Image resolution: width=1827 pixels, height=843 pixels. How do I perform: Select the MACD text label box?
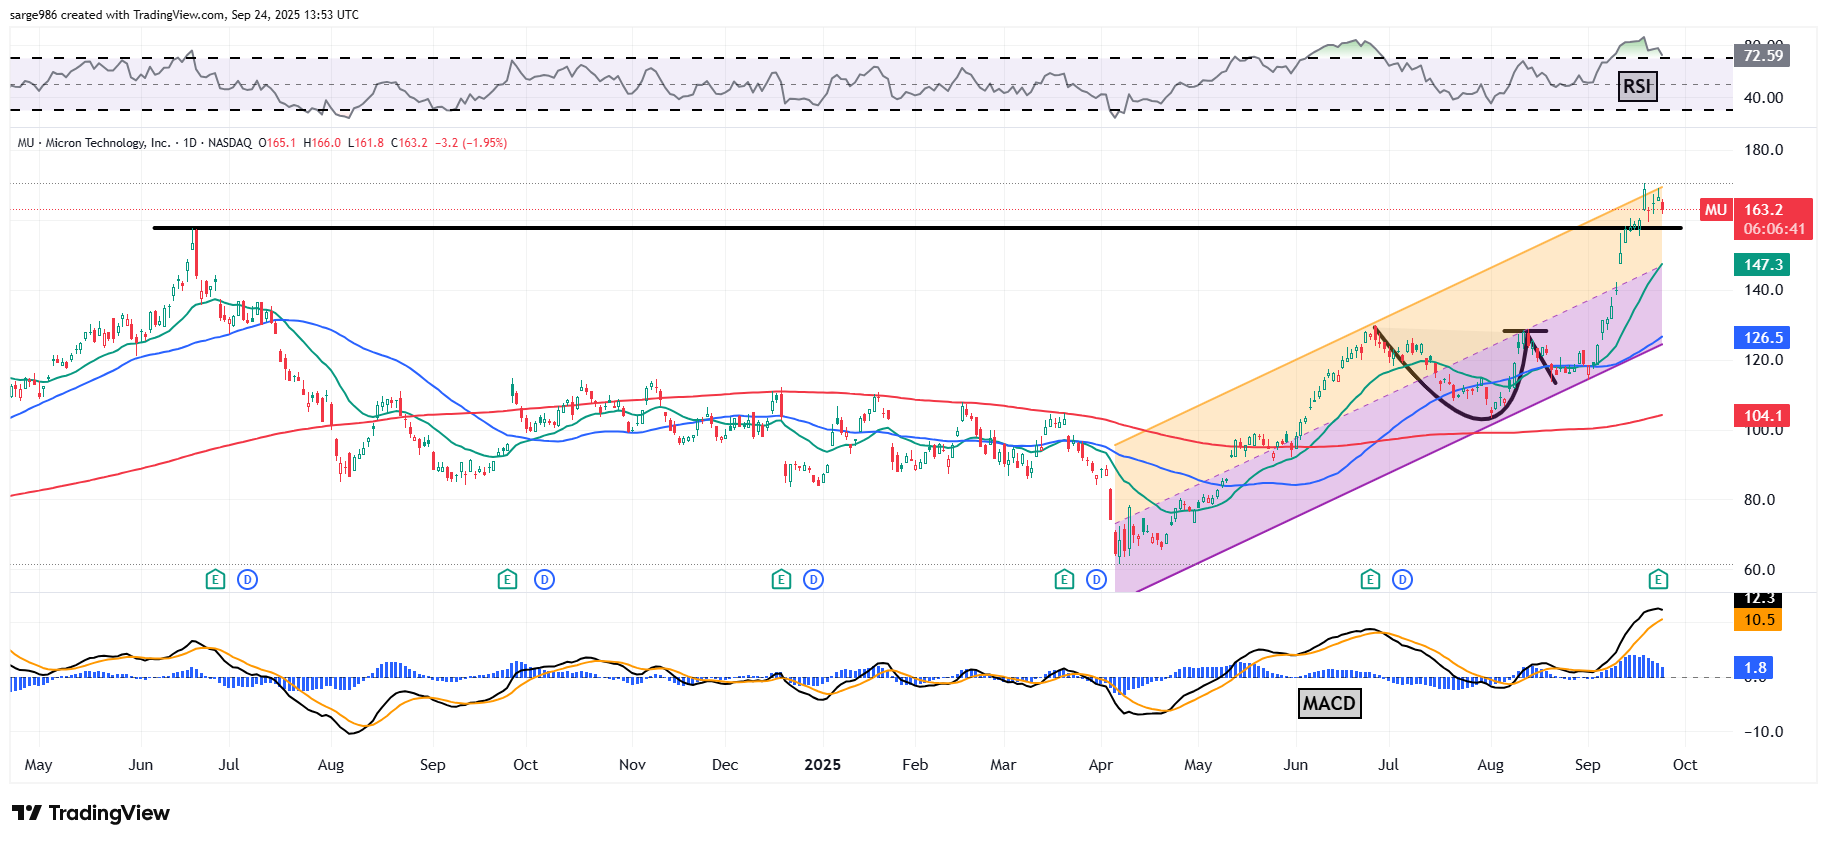pyautogui.click(x=1329, y=703)
